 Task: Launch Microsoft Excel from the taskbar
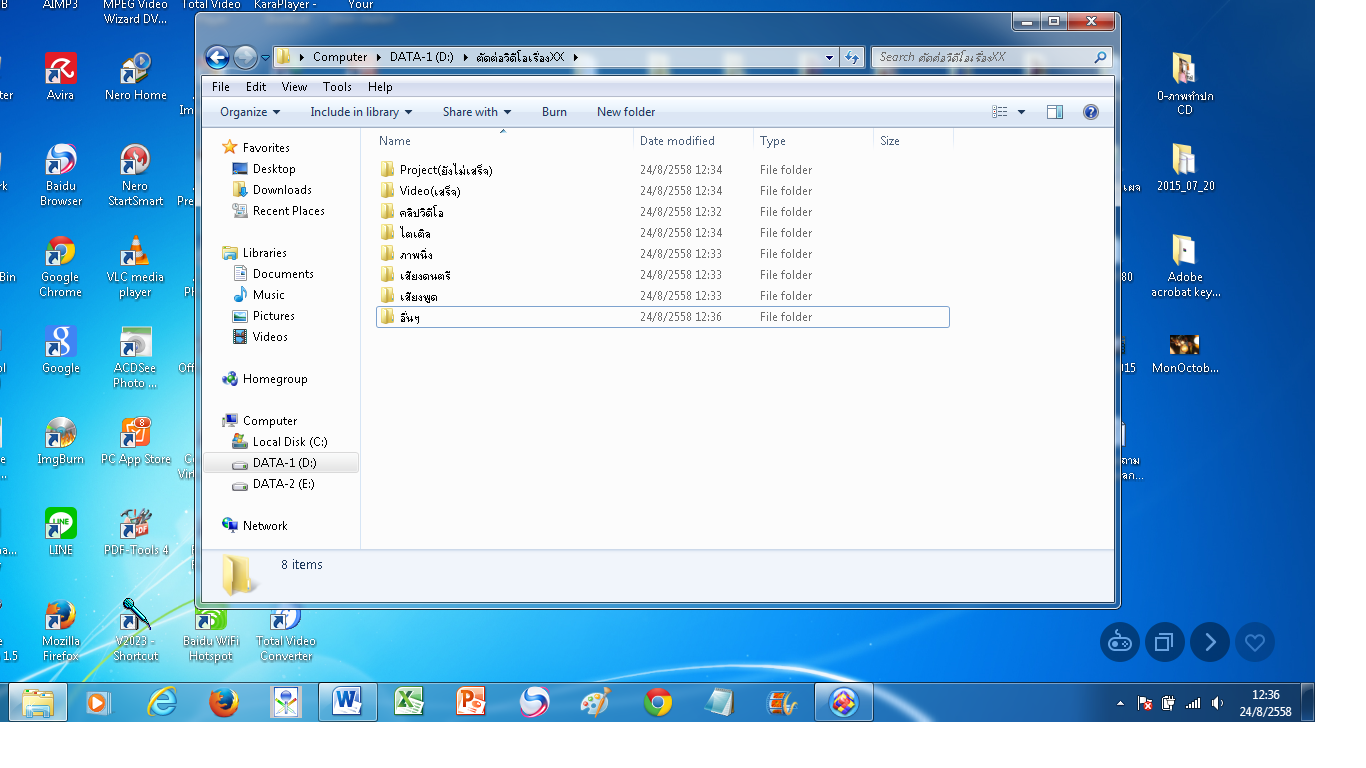409,702
